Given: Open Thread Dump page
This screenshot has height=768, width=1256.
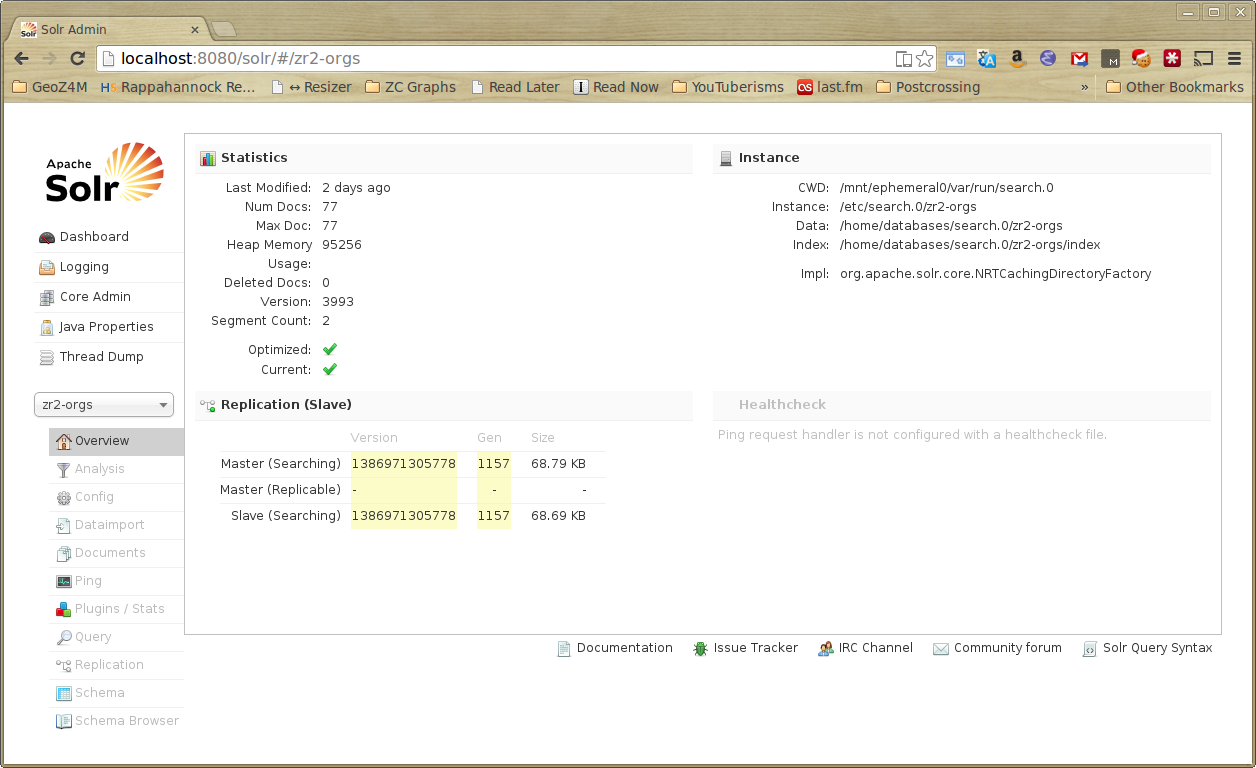Looking at the screenshot, I should coord(101,357).
